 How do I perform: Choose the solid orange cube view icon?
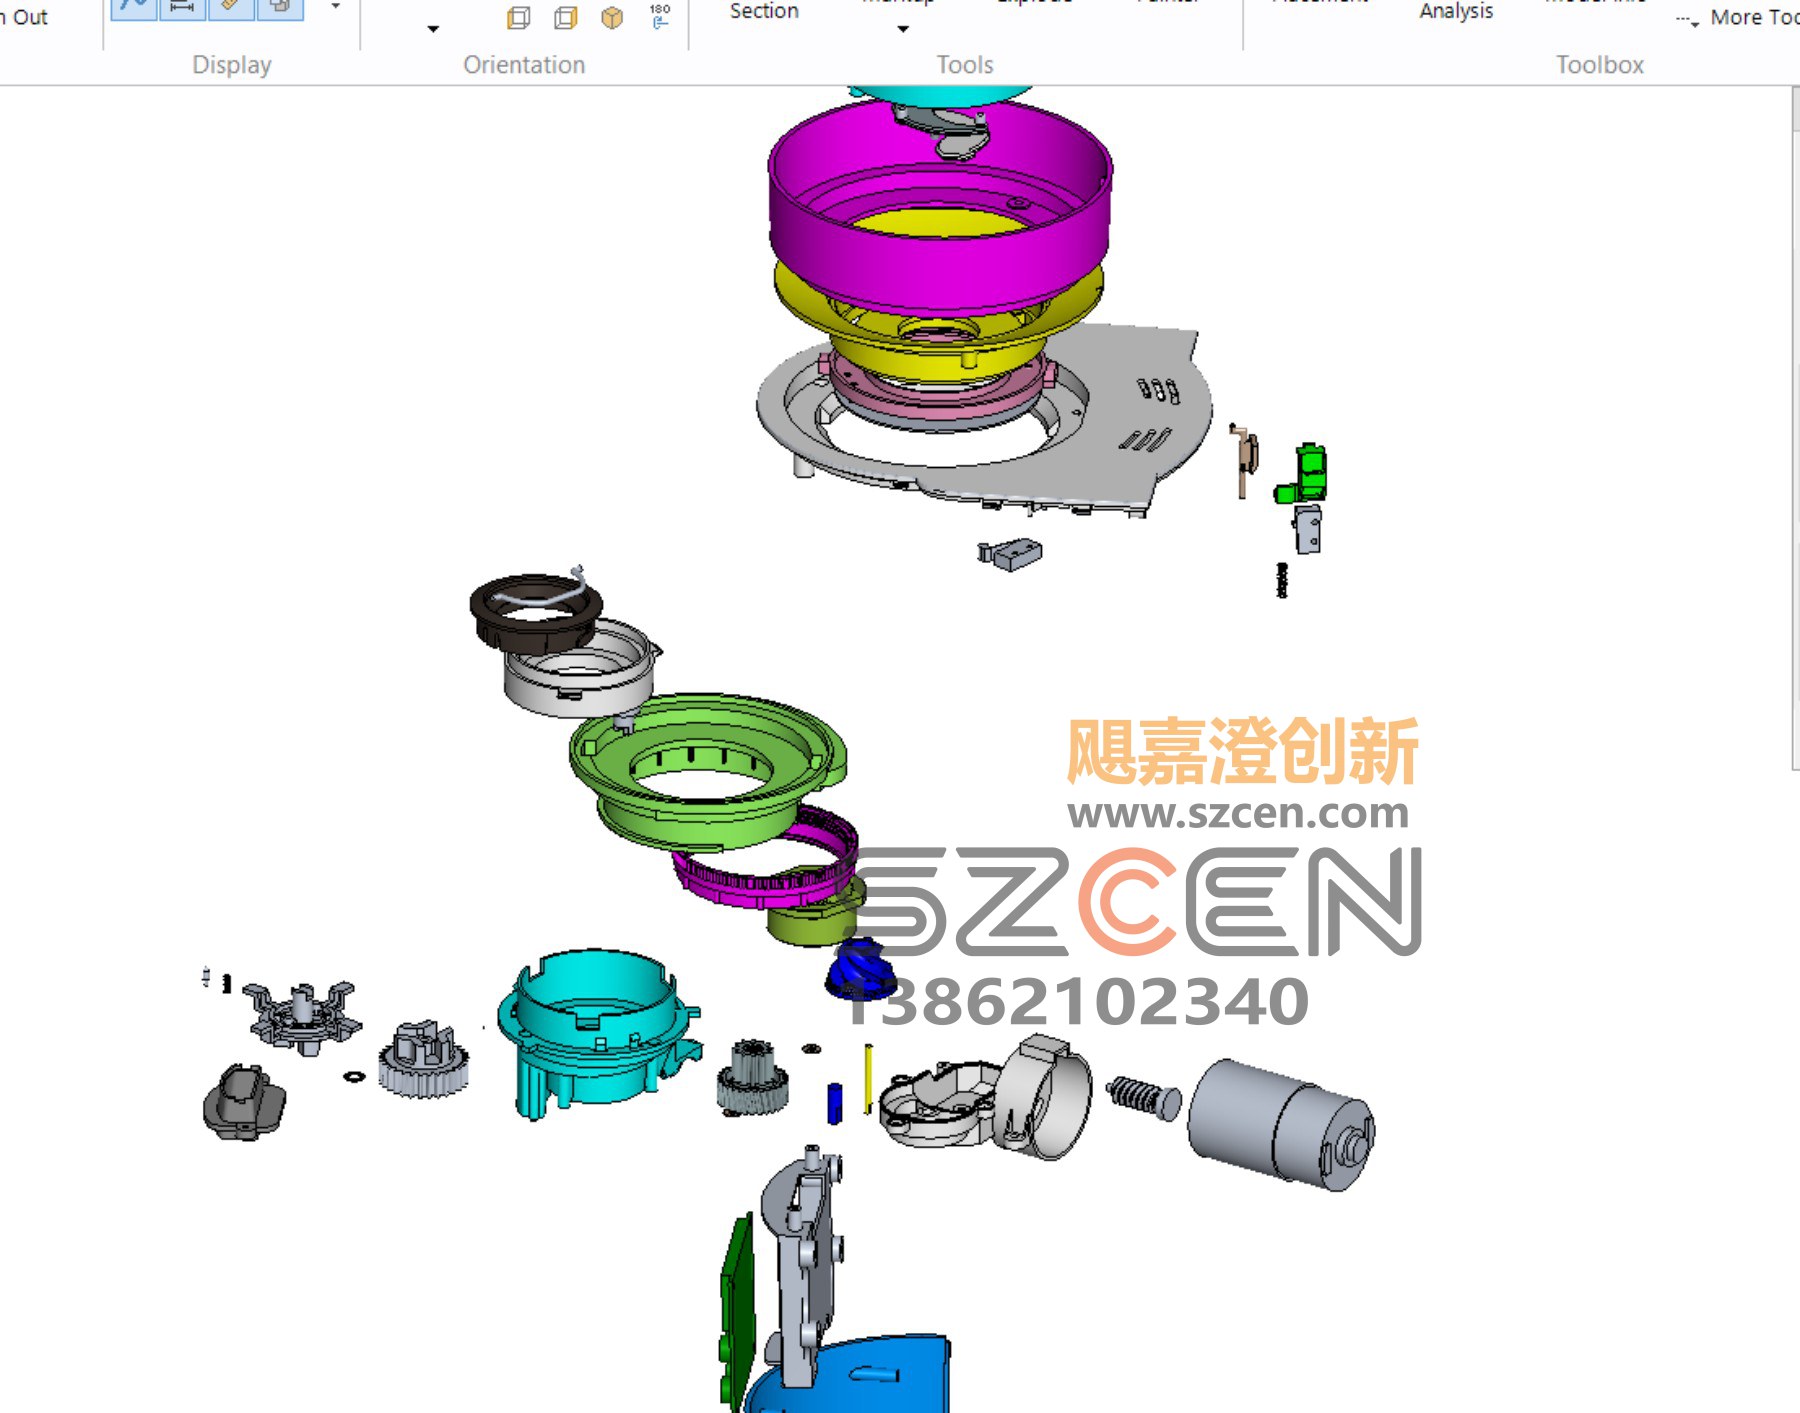point(612,18)
